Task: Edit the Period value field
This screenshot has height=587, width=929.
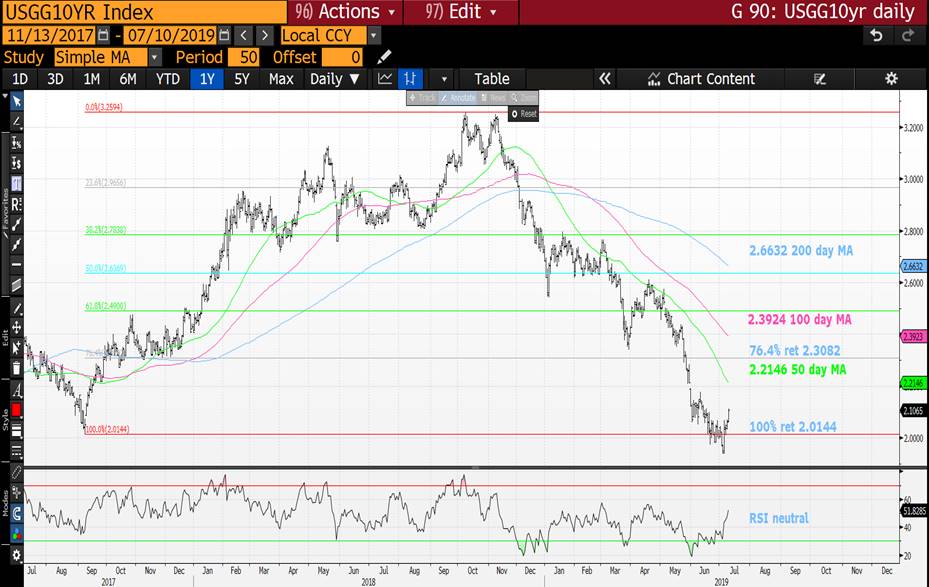Action: 243,57
